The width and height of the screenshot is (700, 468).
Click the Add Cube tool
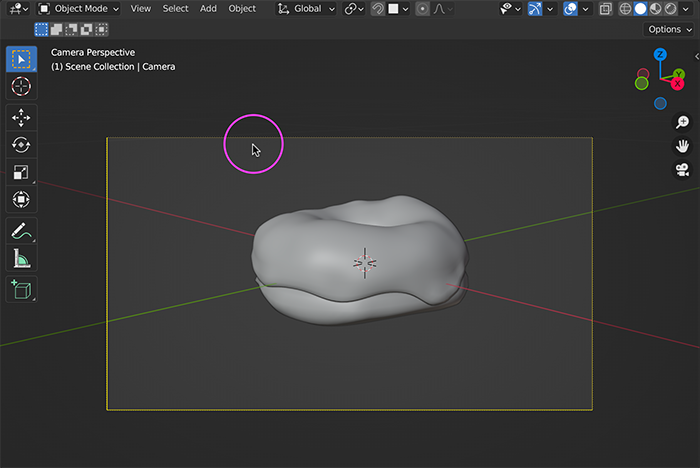(21, 290)
